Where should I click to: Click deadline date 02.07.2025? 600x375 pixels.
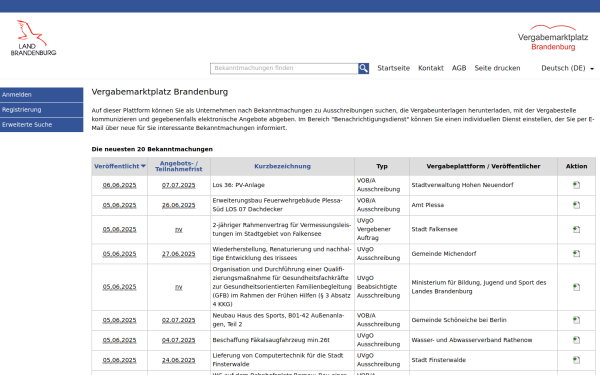(x=179, y=320)
